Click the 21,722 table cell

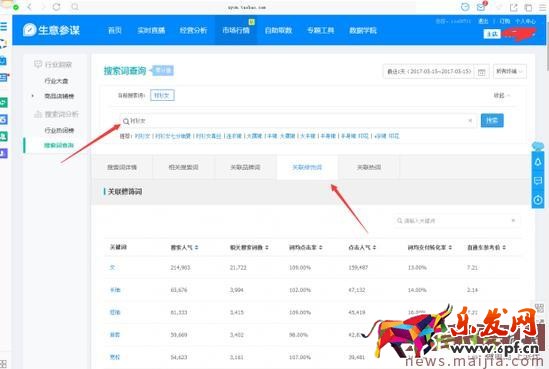238,267
